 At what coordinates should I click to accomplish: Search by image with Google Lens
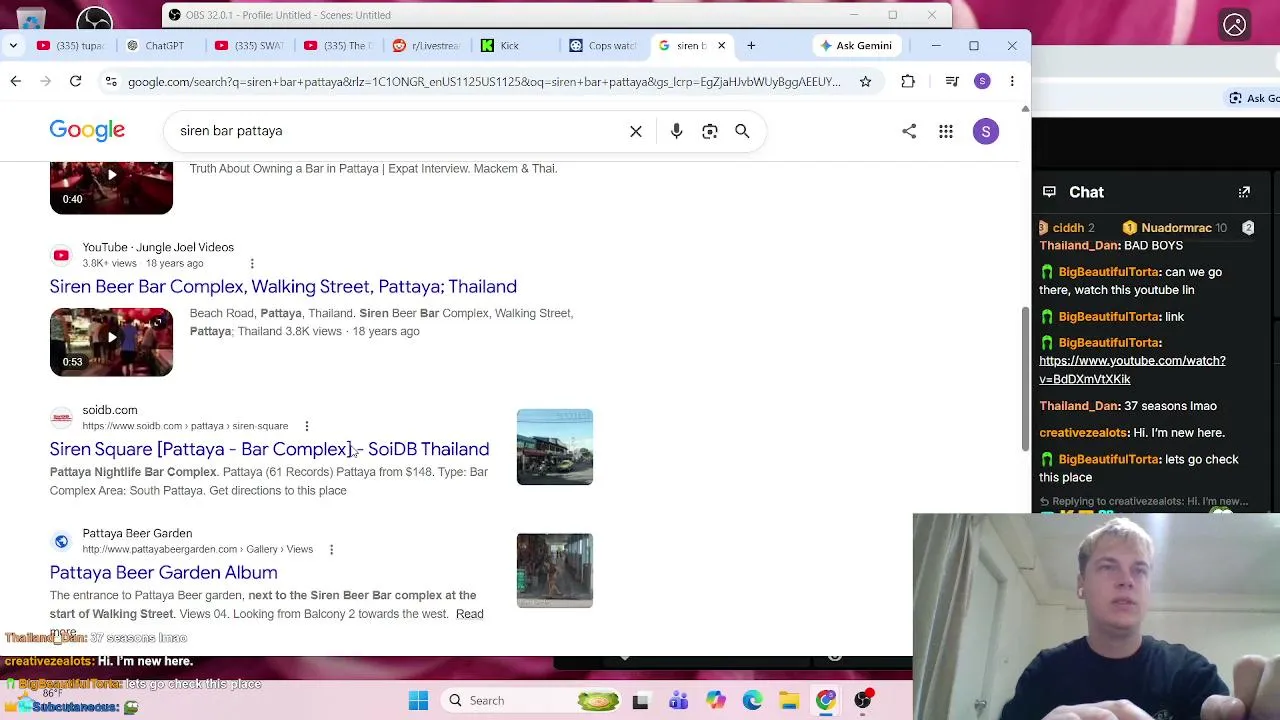click(710, 131)
